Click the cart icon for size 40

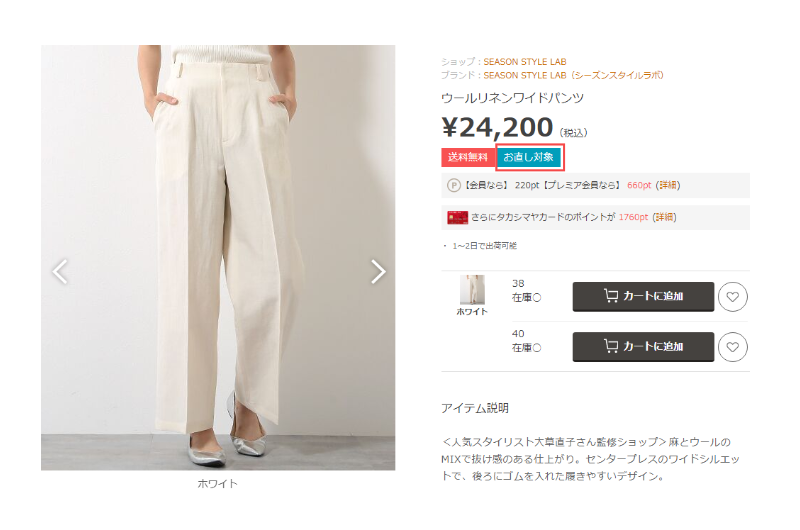pyautogui.click(x=611, y=346)
